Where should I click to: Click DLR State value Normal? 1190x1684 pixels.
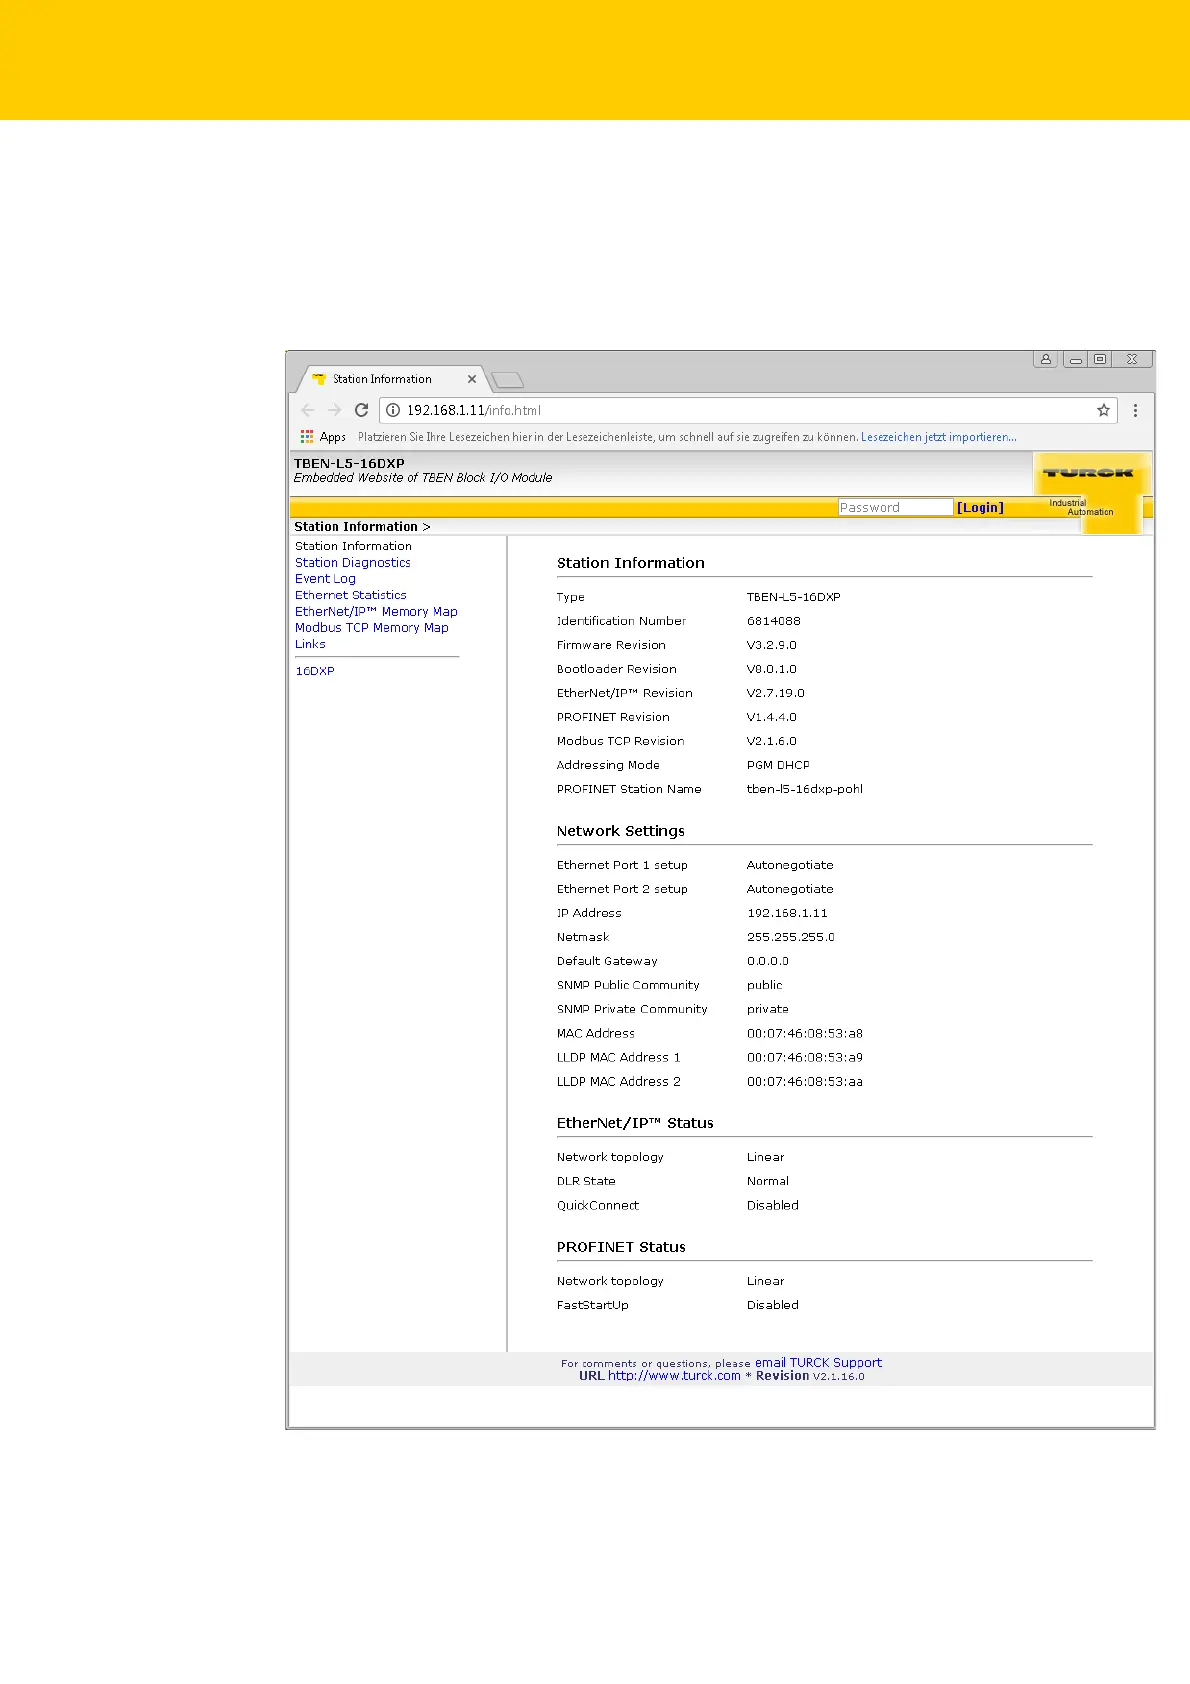click(767, 1181)
